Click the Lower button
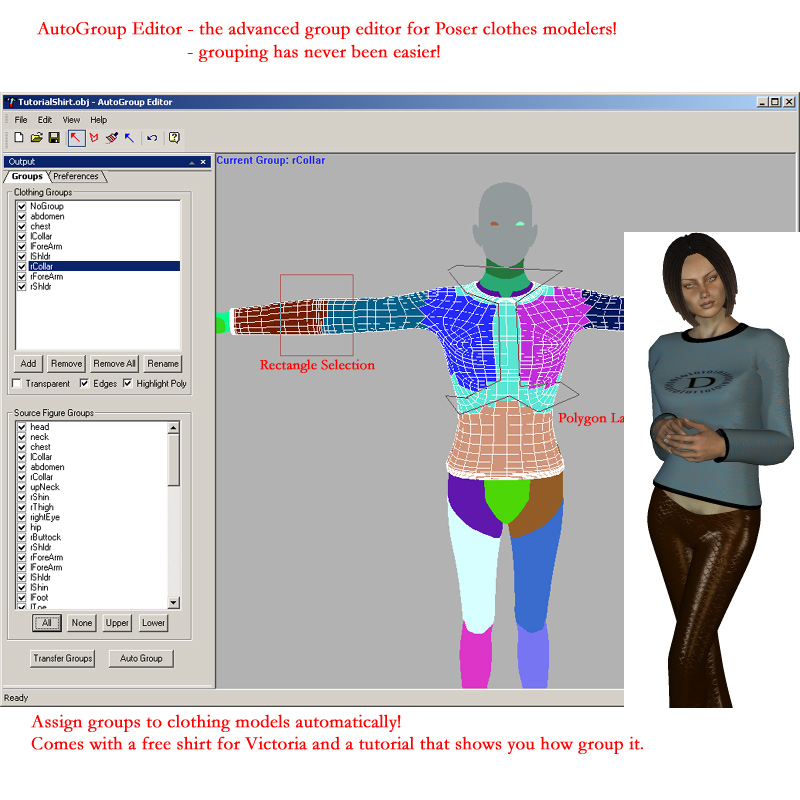800x800 pixels. pos(153,623)
